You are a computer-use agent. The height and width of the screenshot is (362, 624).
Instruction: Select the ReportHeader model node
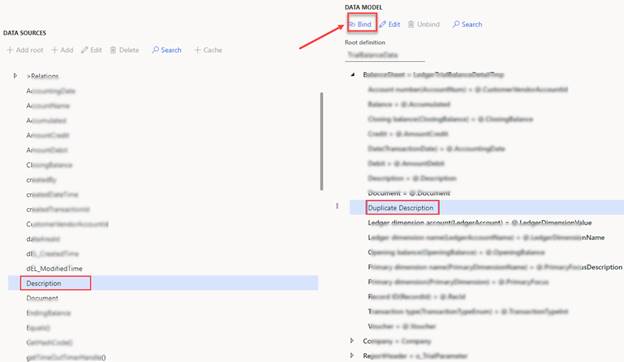415,356
